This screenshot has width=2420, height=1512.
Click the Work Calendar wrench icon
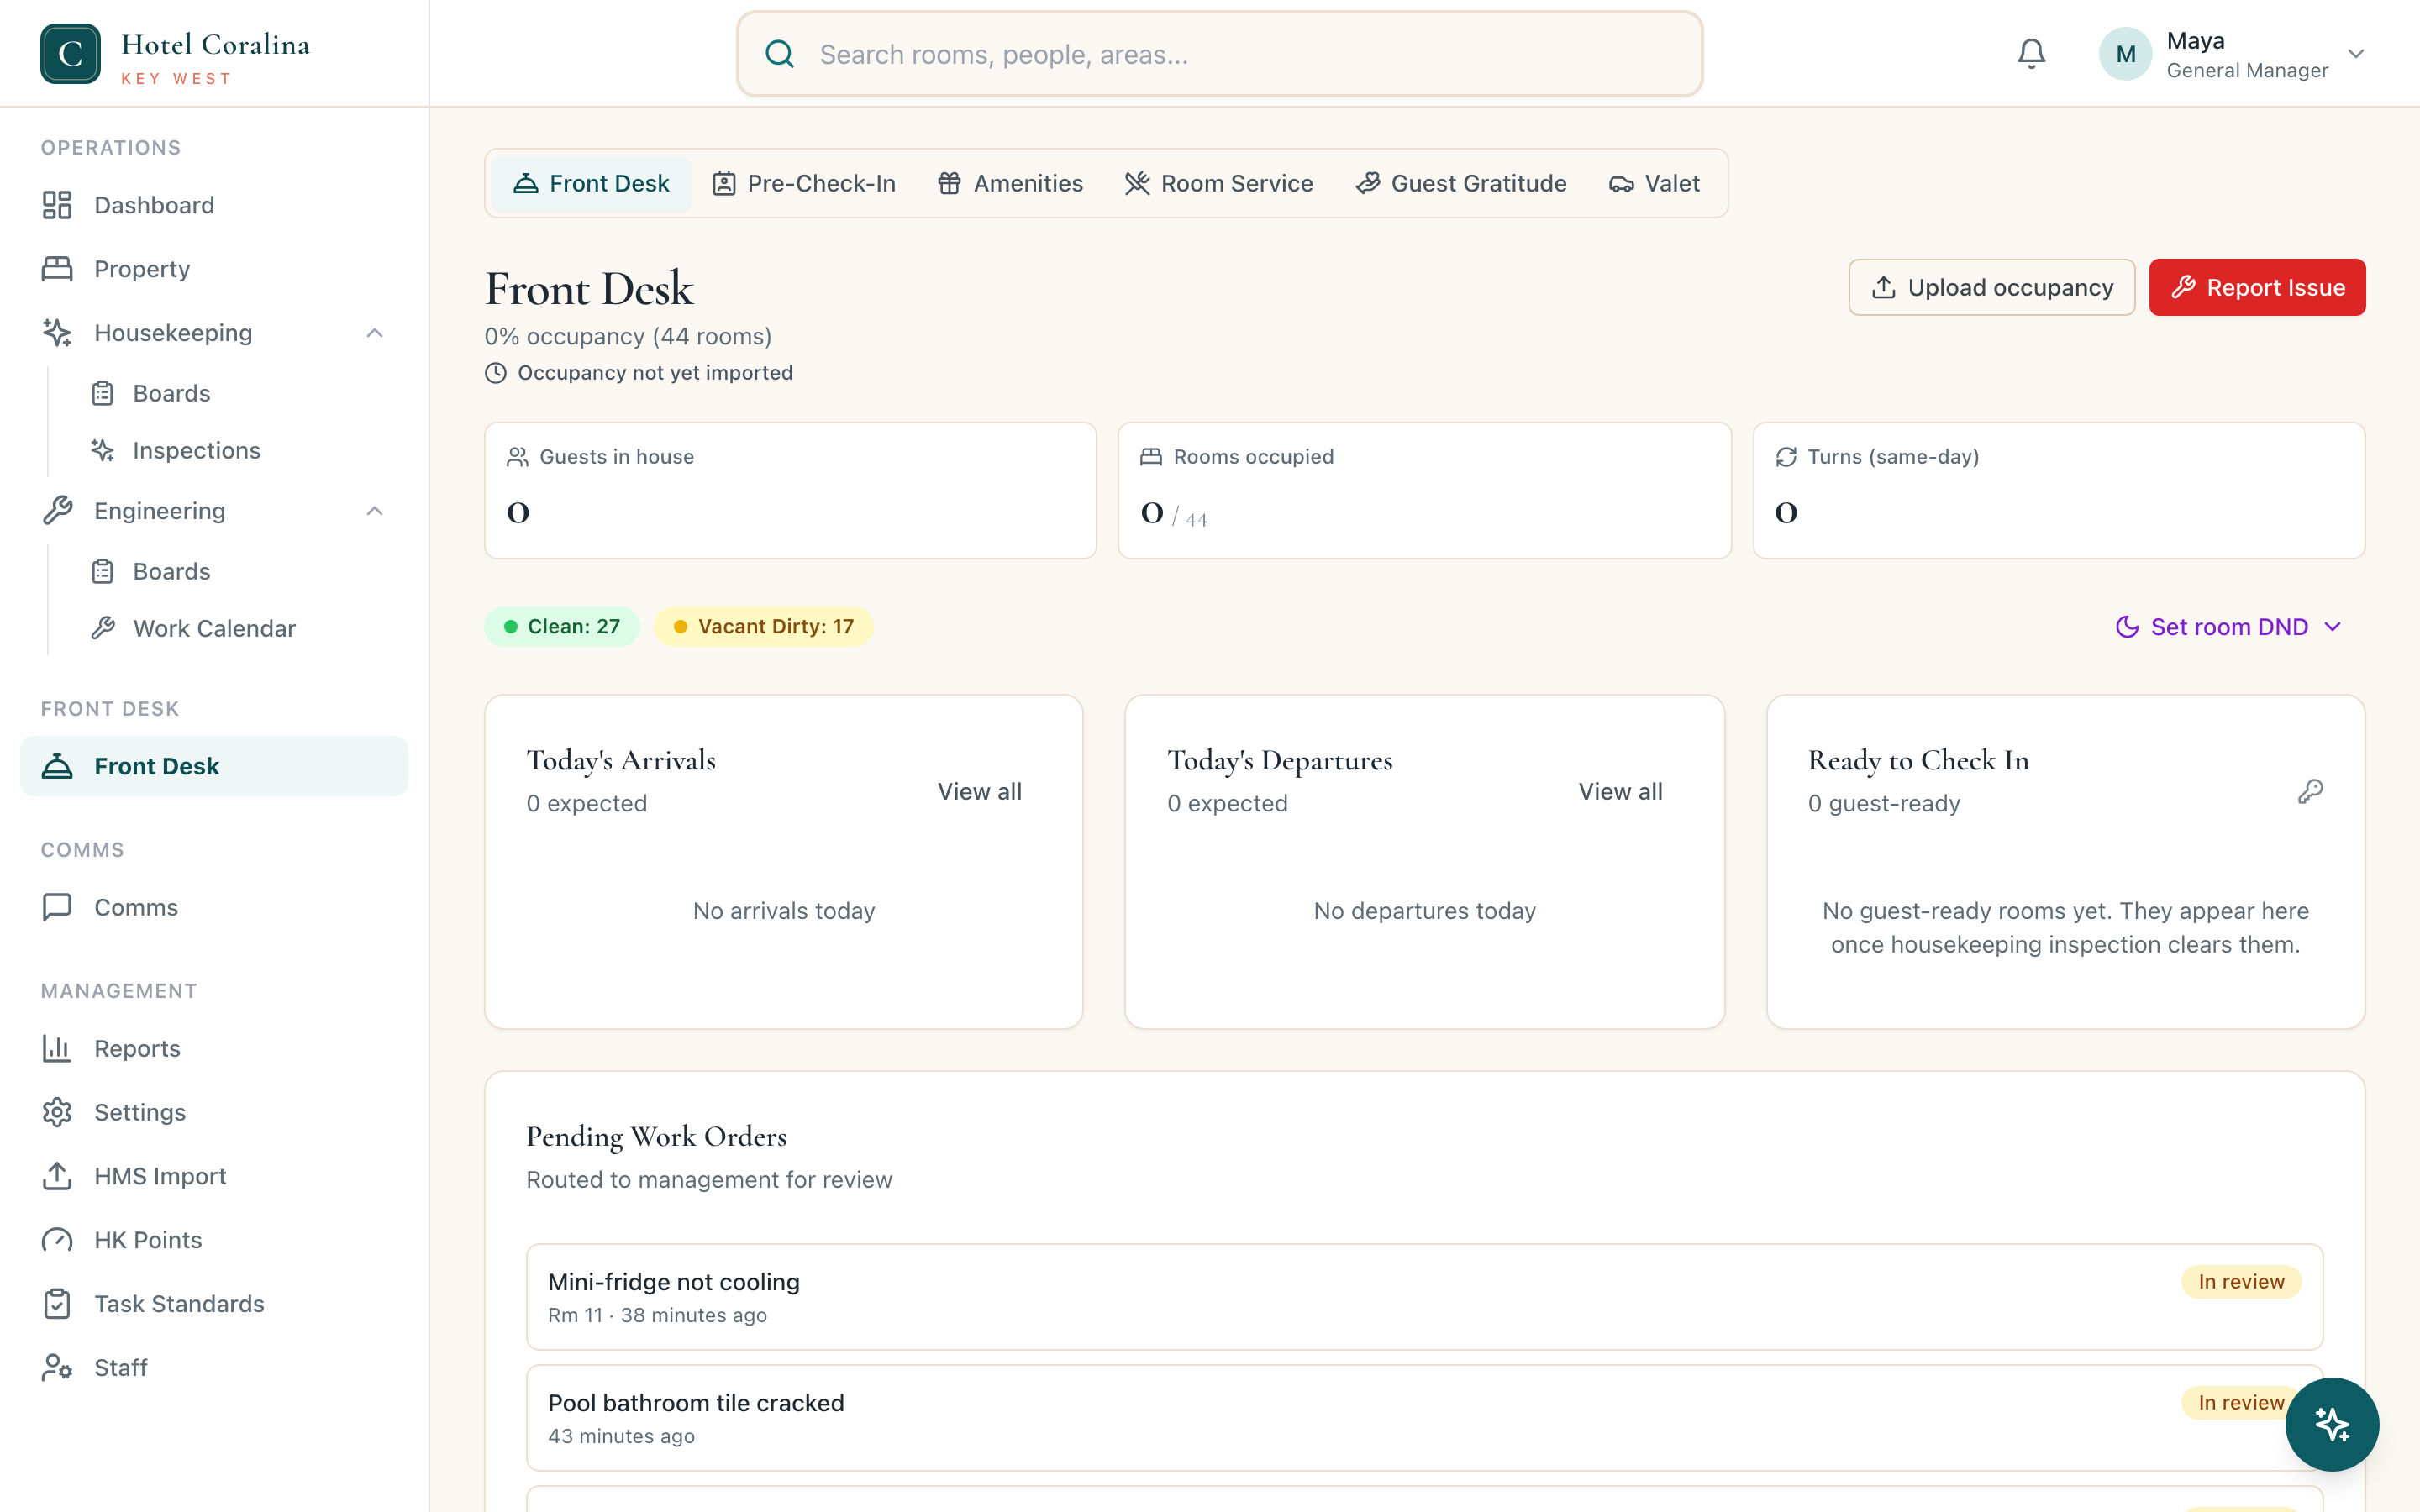pyautogui.click(x=103, y=628)
